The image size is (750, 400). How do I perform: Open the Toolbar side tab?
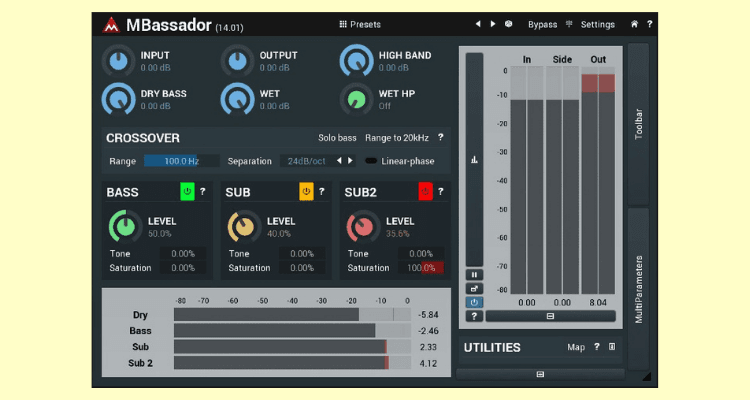tap(639, 124)
